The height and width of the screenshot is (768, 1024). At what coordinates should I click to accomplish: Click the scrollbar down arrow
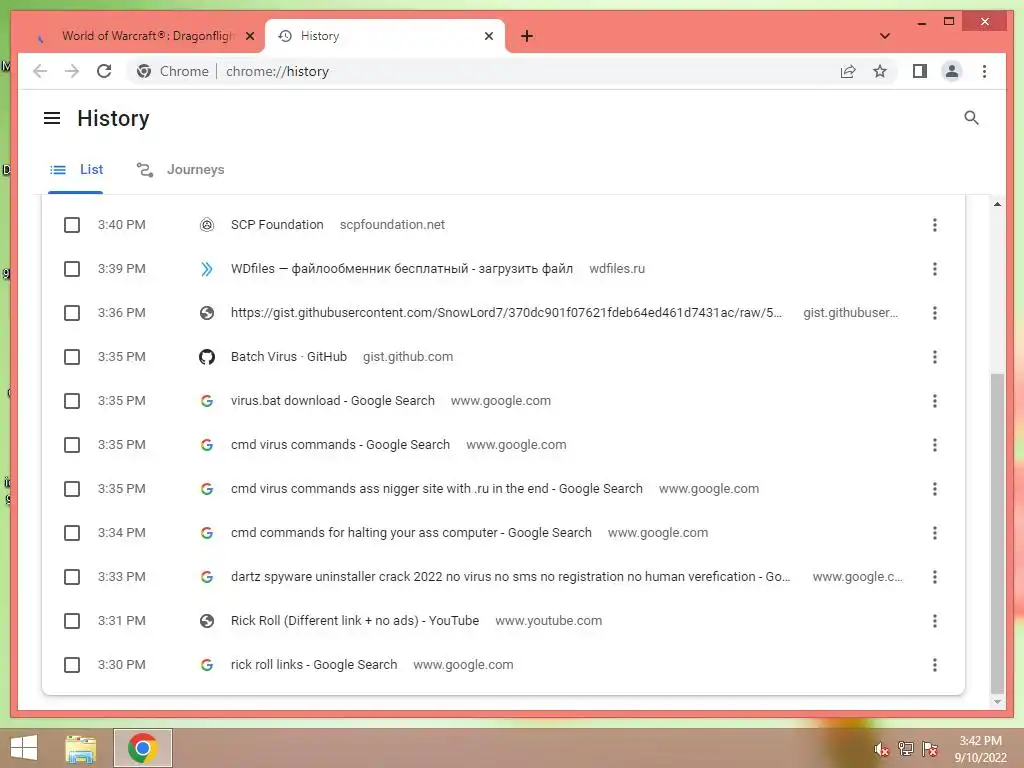(997, 702)
